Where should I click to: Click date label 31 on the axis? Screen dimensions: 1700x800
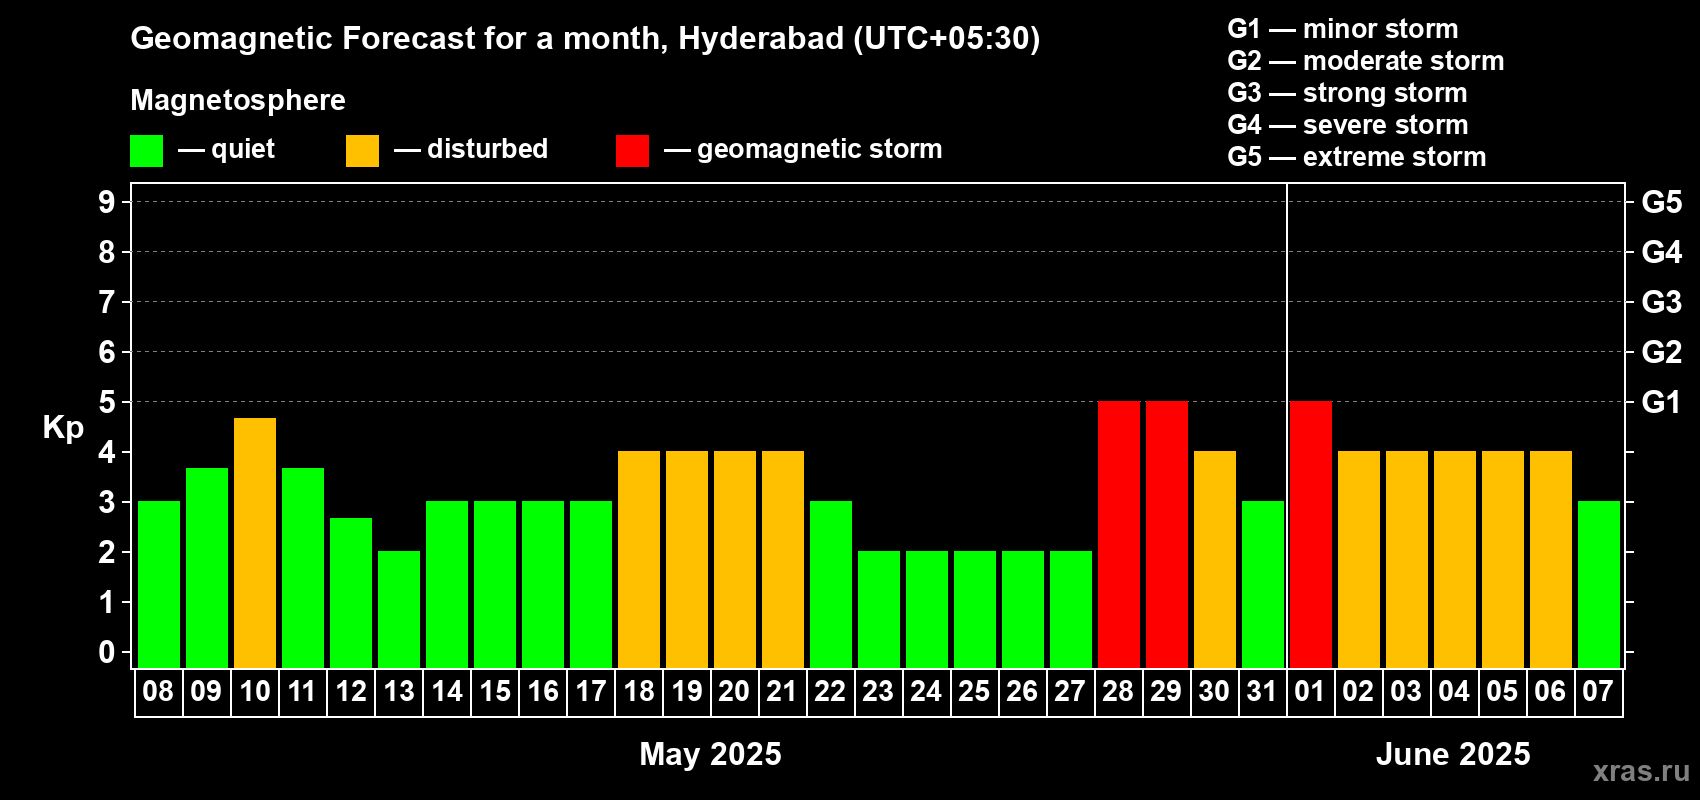tap(1262, 692)
